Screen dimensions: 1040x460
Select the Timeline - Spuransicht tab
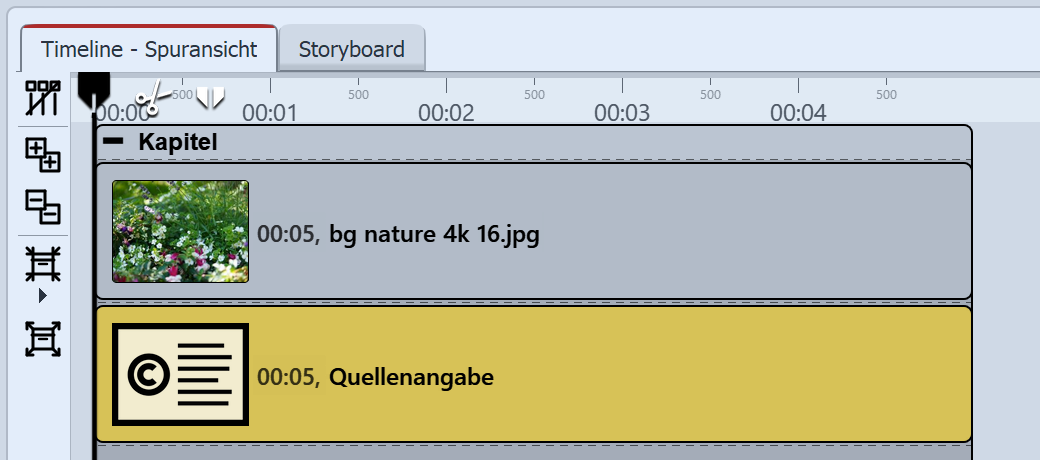click(149, 49)
